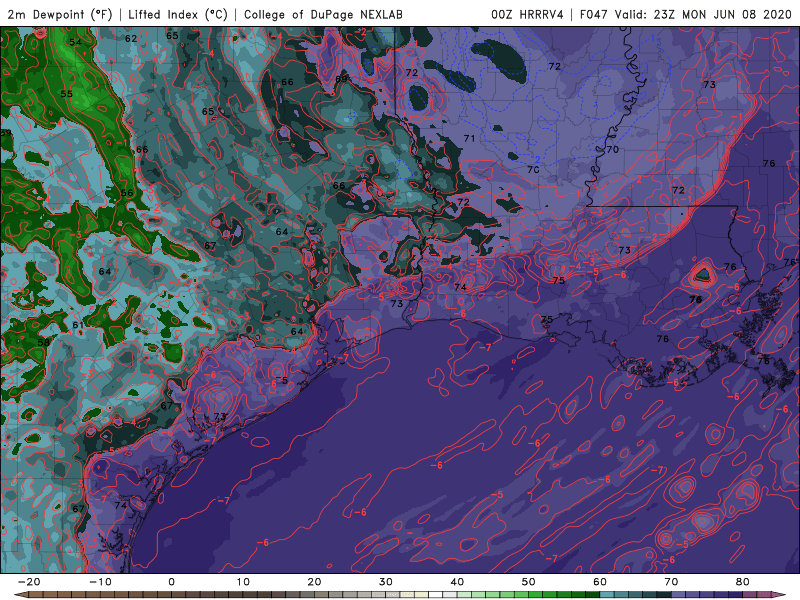Click the '-20' colorbar label
The image size is (800, 600).
pos(29,582)
